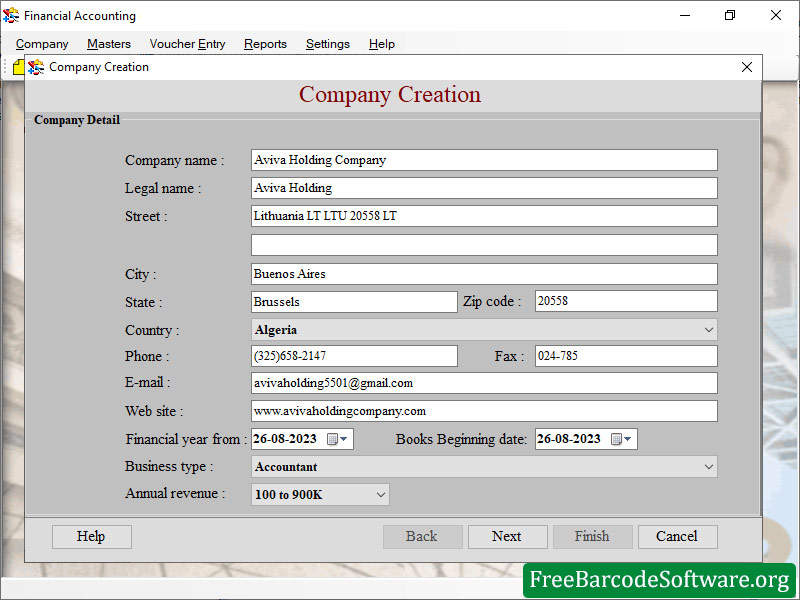Click the Financial Accounting title bar icon
Screen dimensions: 800x600
click(15, 15)
